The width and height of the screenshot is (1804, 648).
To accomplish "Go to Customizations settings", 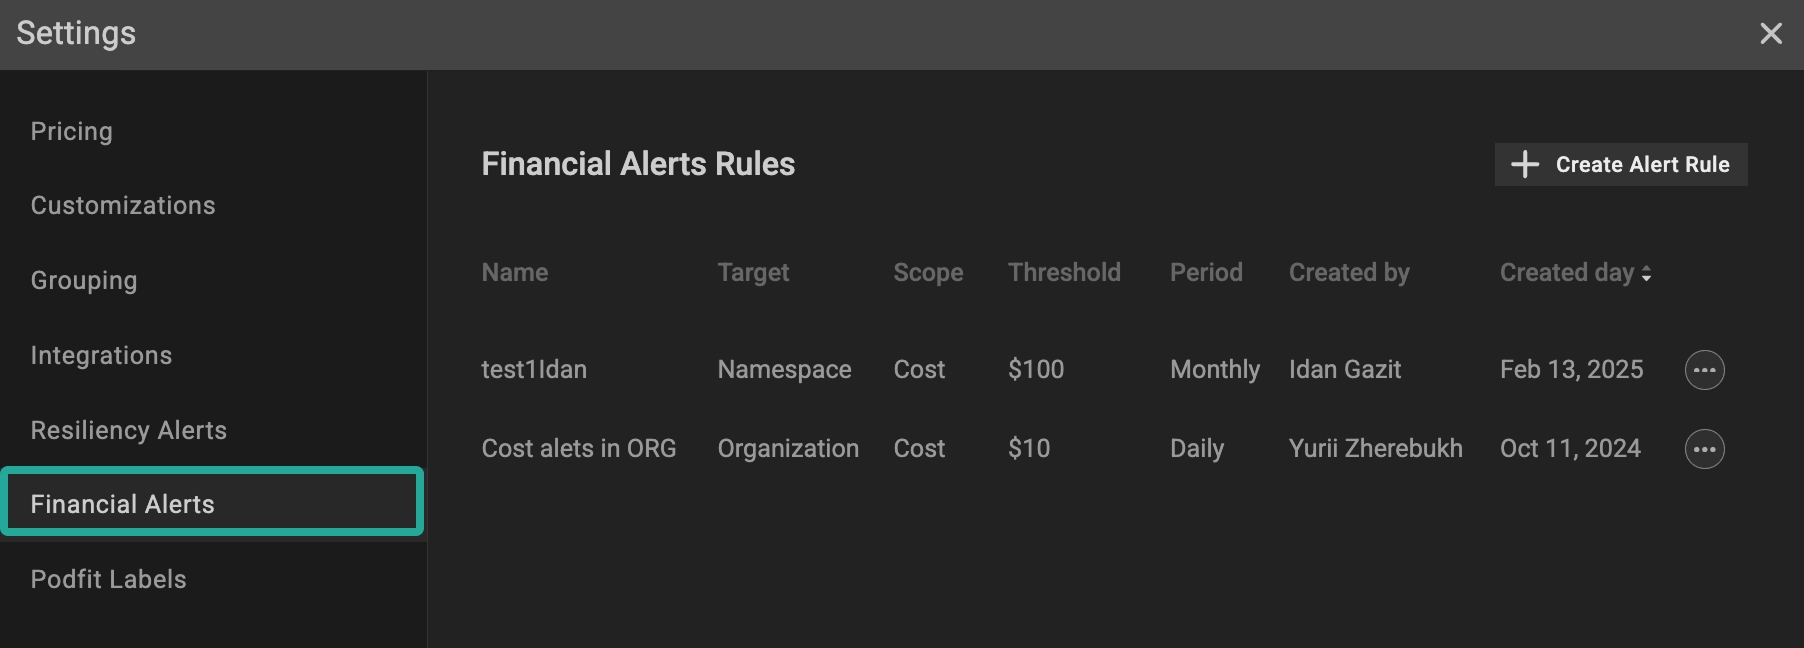I will tap(123, 206).
